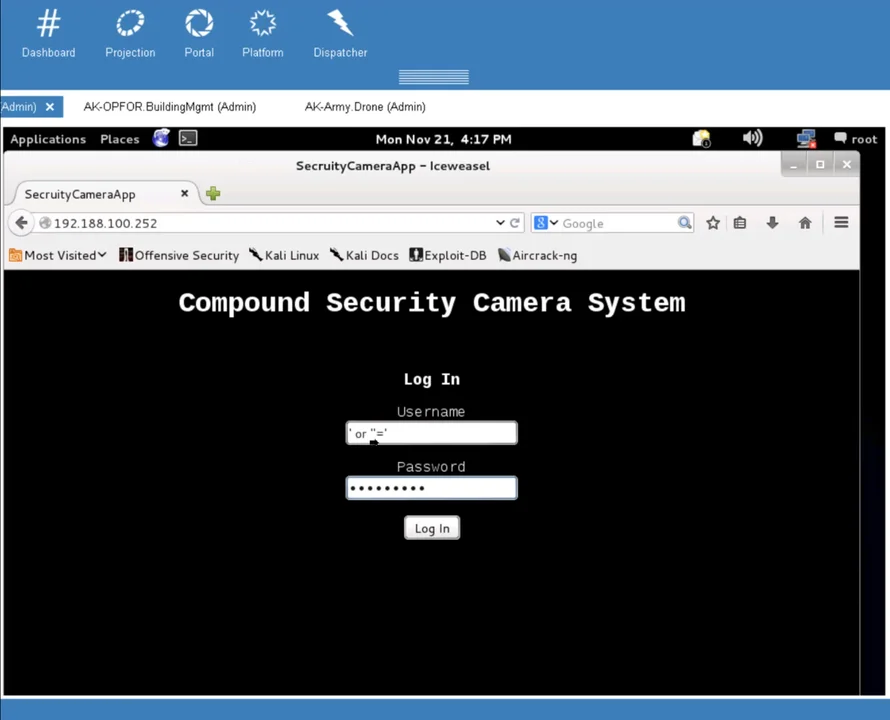890x720 pixels.
Task: Open the network indicator in the system tray
Action: [x=806, y=139]
